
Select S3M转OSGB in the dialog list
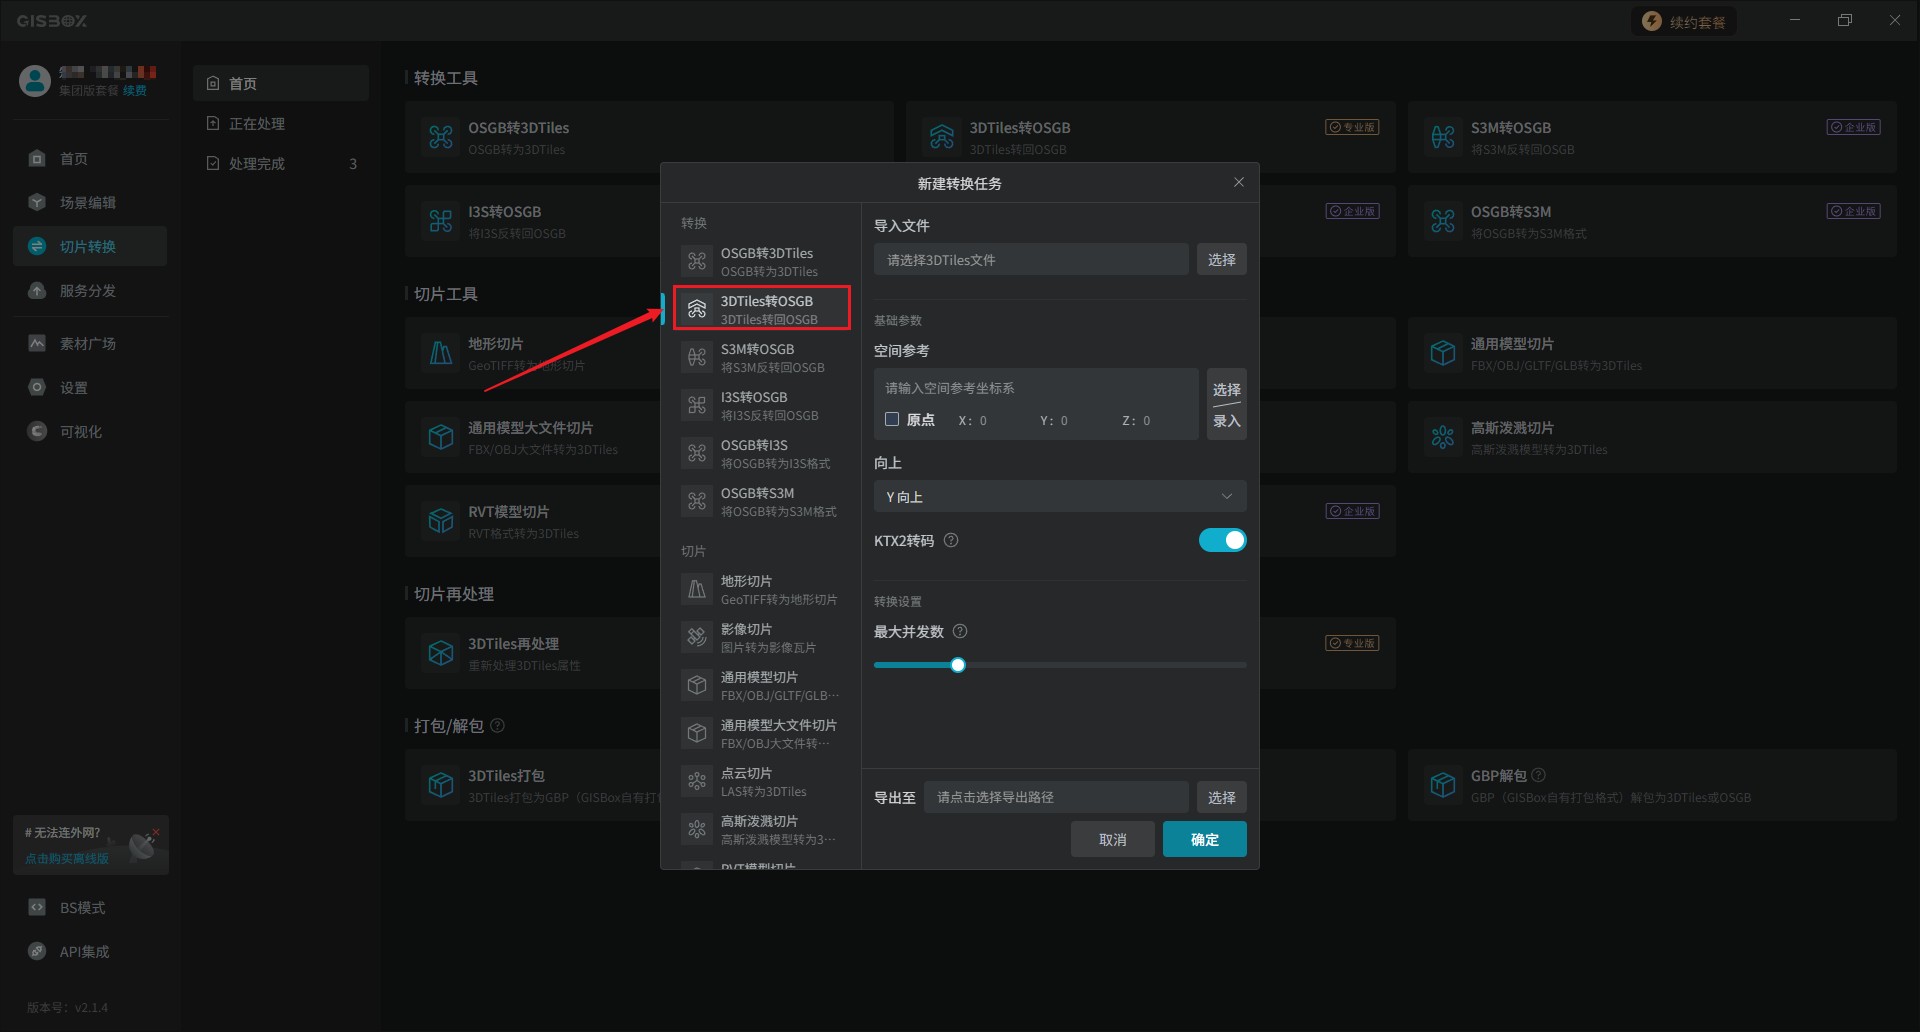pyautogui.click(x=762, y=358)
